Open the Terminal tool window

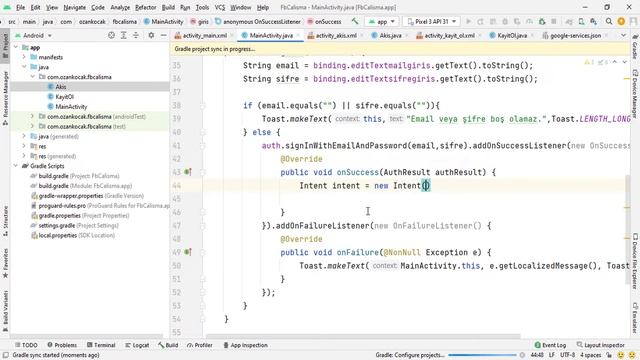click(x=101, y=345)
